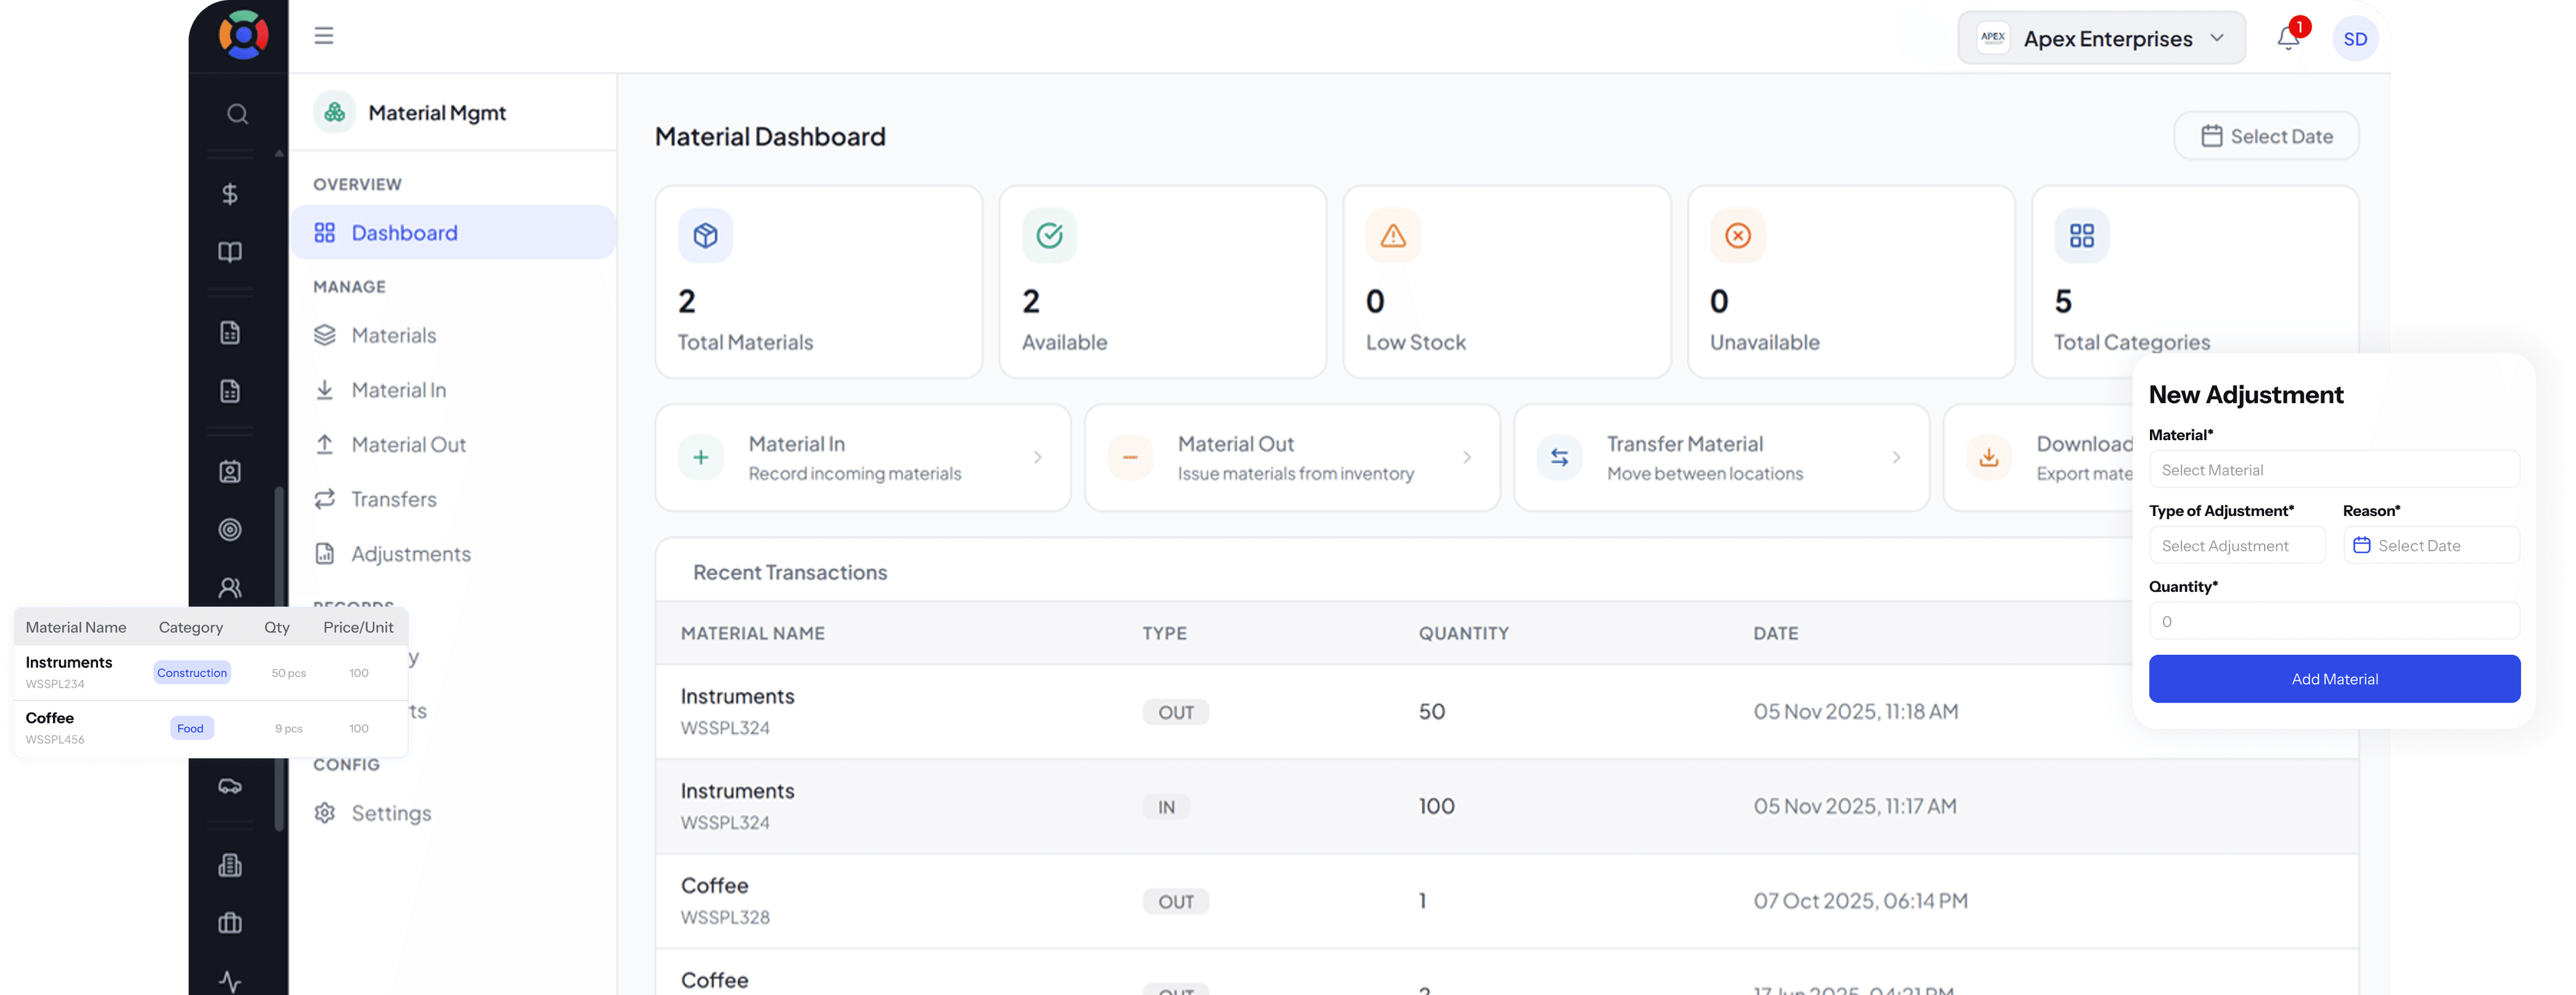Click the Add Material button

coord(2334,679)
